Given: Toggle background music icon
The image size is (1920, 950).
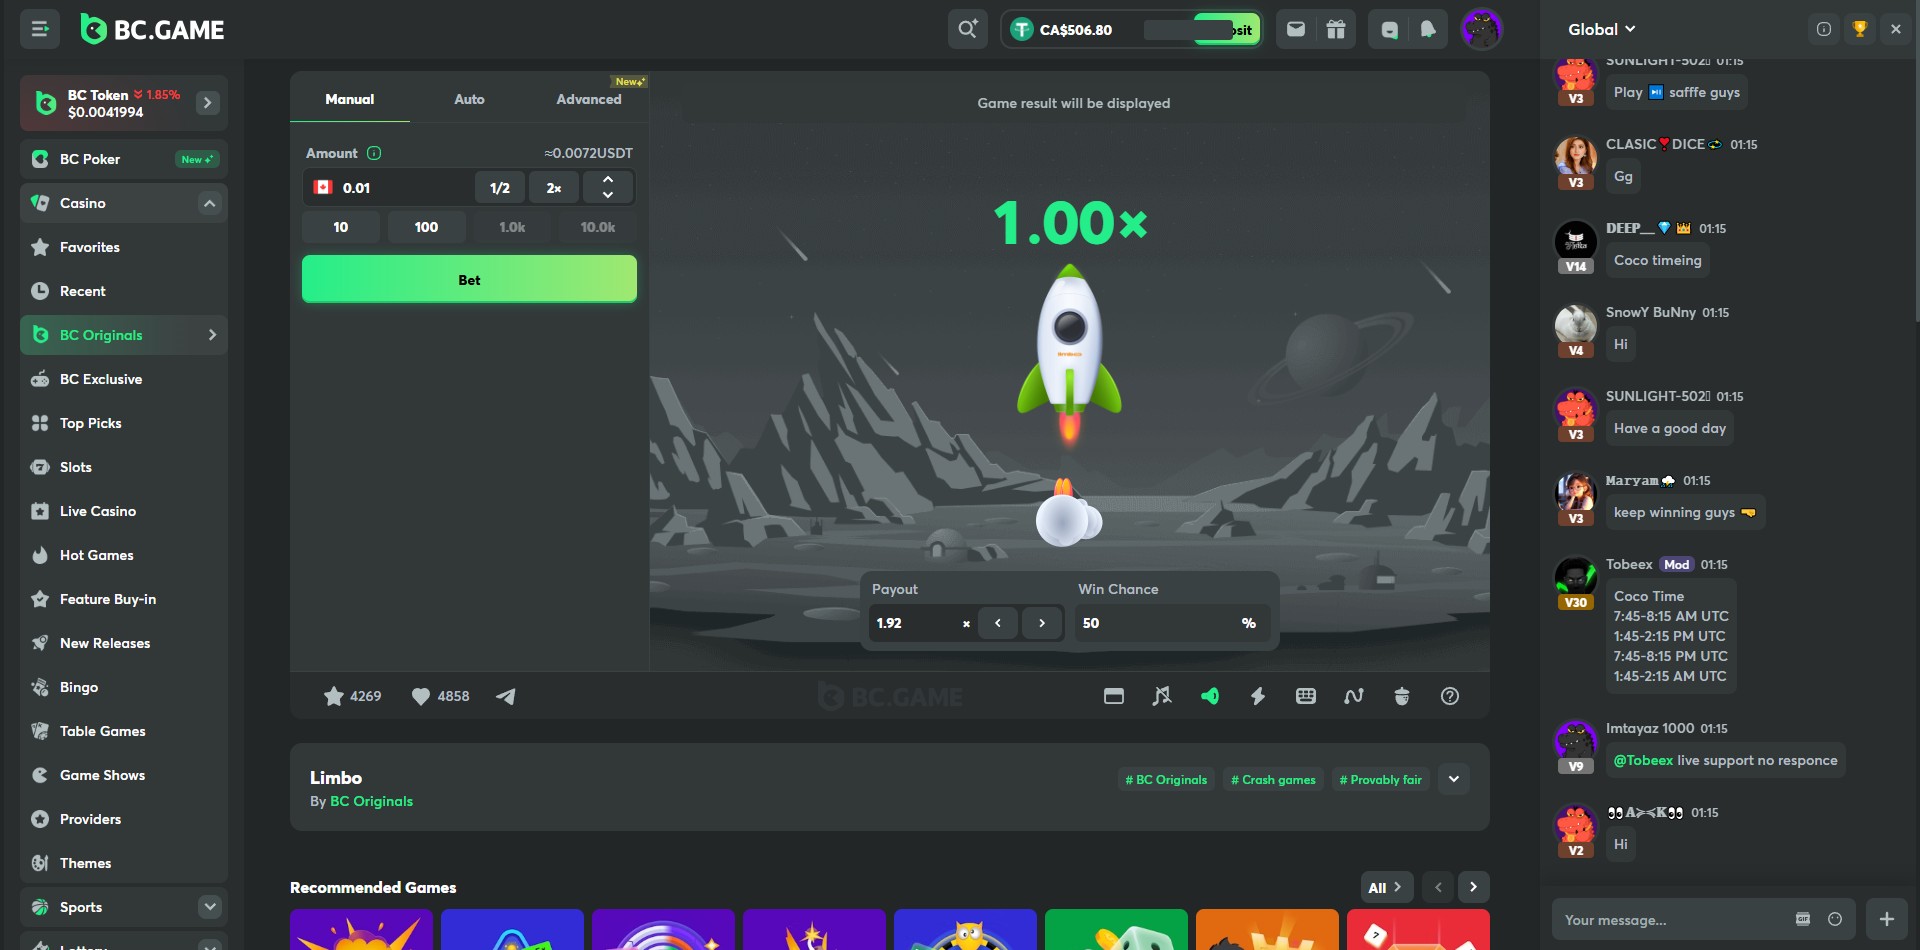Looking at the screenshot, I should (1162, 696).
